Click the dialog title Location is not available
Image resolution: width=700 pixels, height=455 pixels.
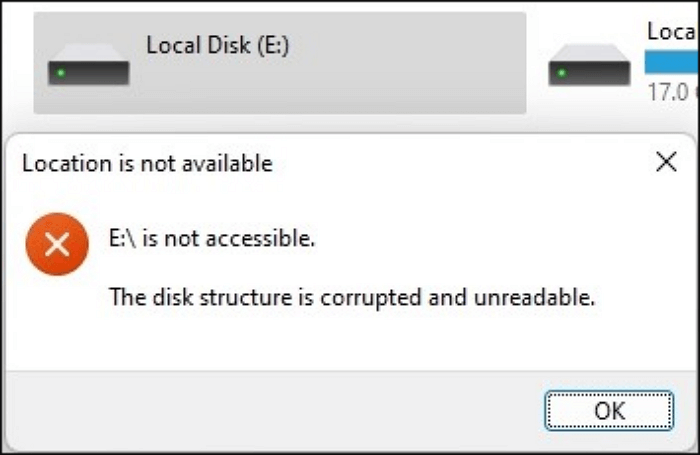pyautogui.click(x=147, y=163)
